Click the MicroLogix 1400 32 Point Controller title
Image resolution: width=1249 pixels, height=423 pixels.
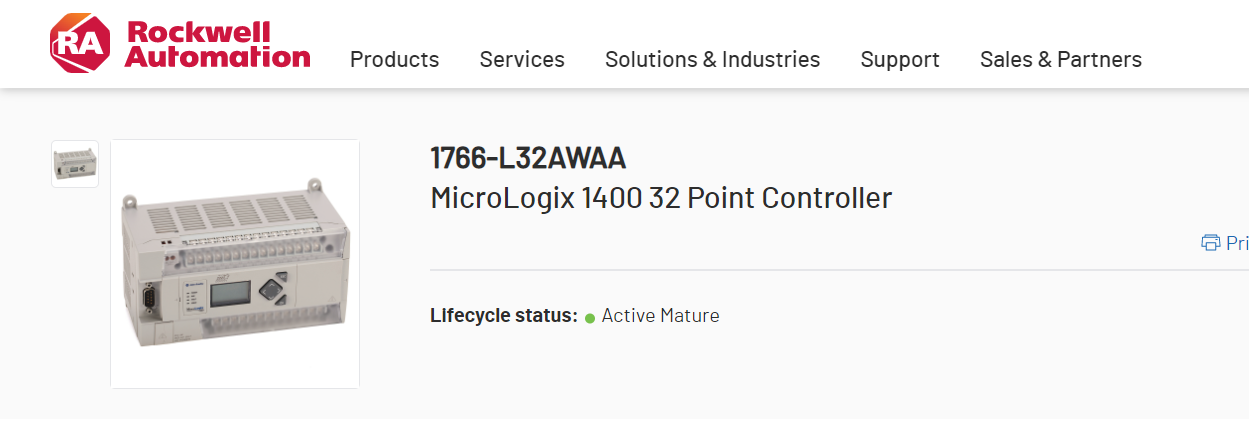pyautogui.click(x=661, y=198)
